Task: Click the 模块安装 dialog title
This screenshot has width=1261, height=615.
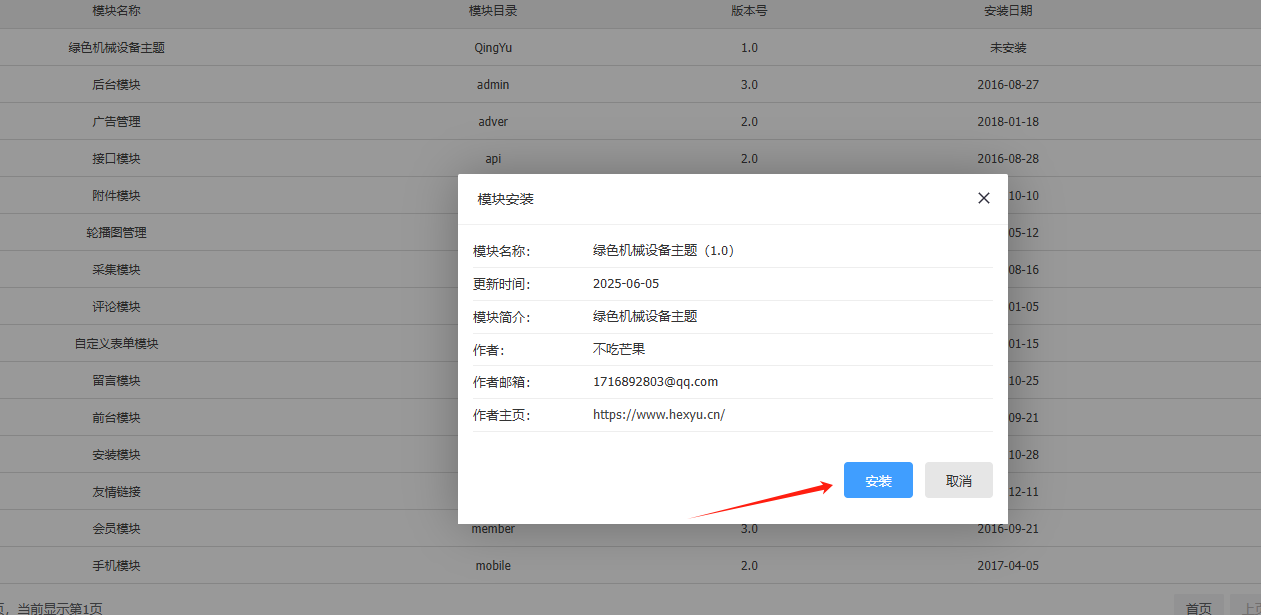Action: click(506, 199)
